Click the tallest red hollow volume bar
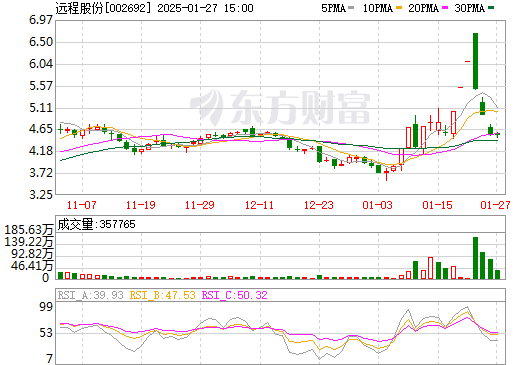 coord(431,268)
